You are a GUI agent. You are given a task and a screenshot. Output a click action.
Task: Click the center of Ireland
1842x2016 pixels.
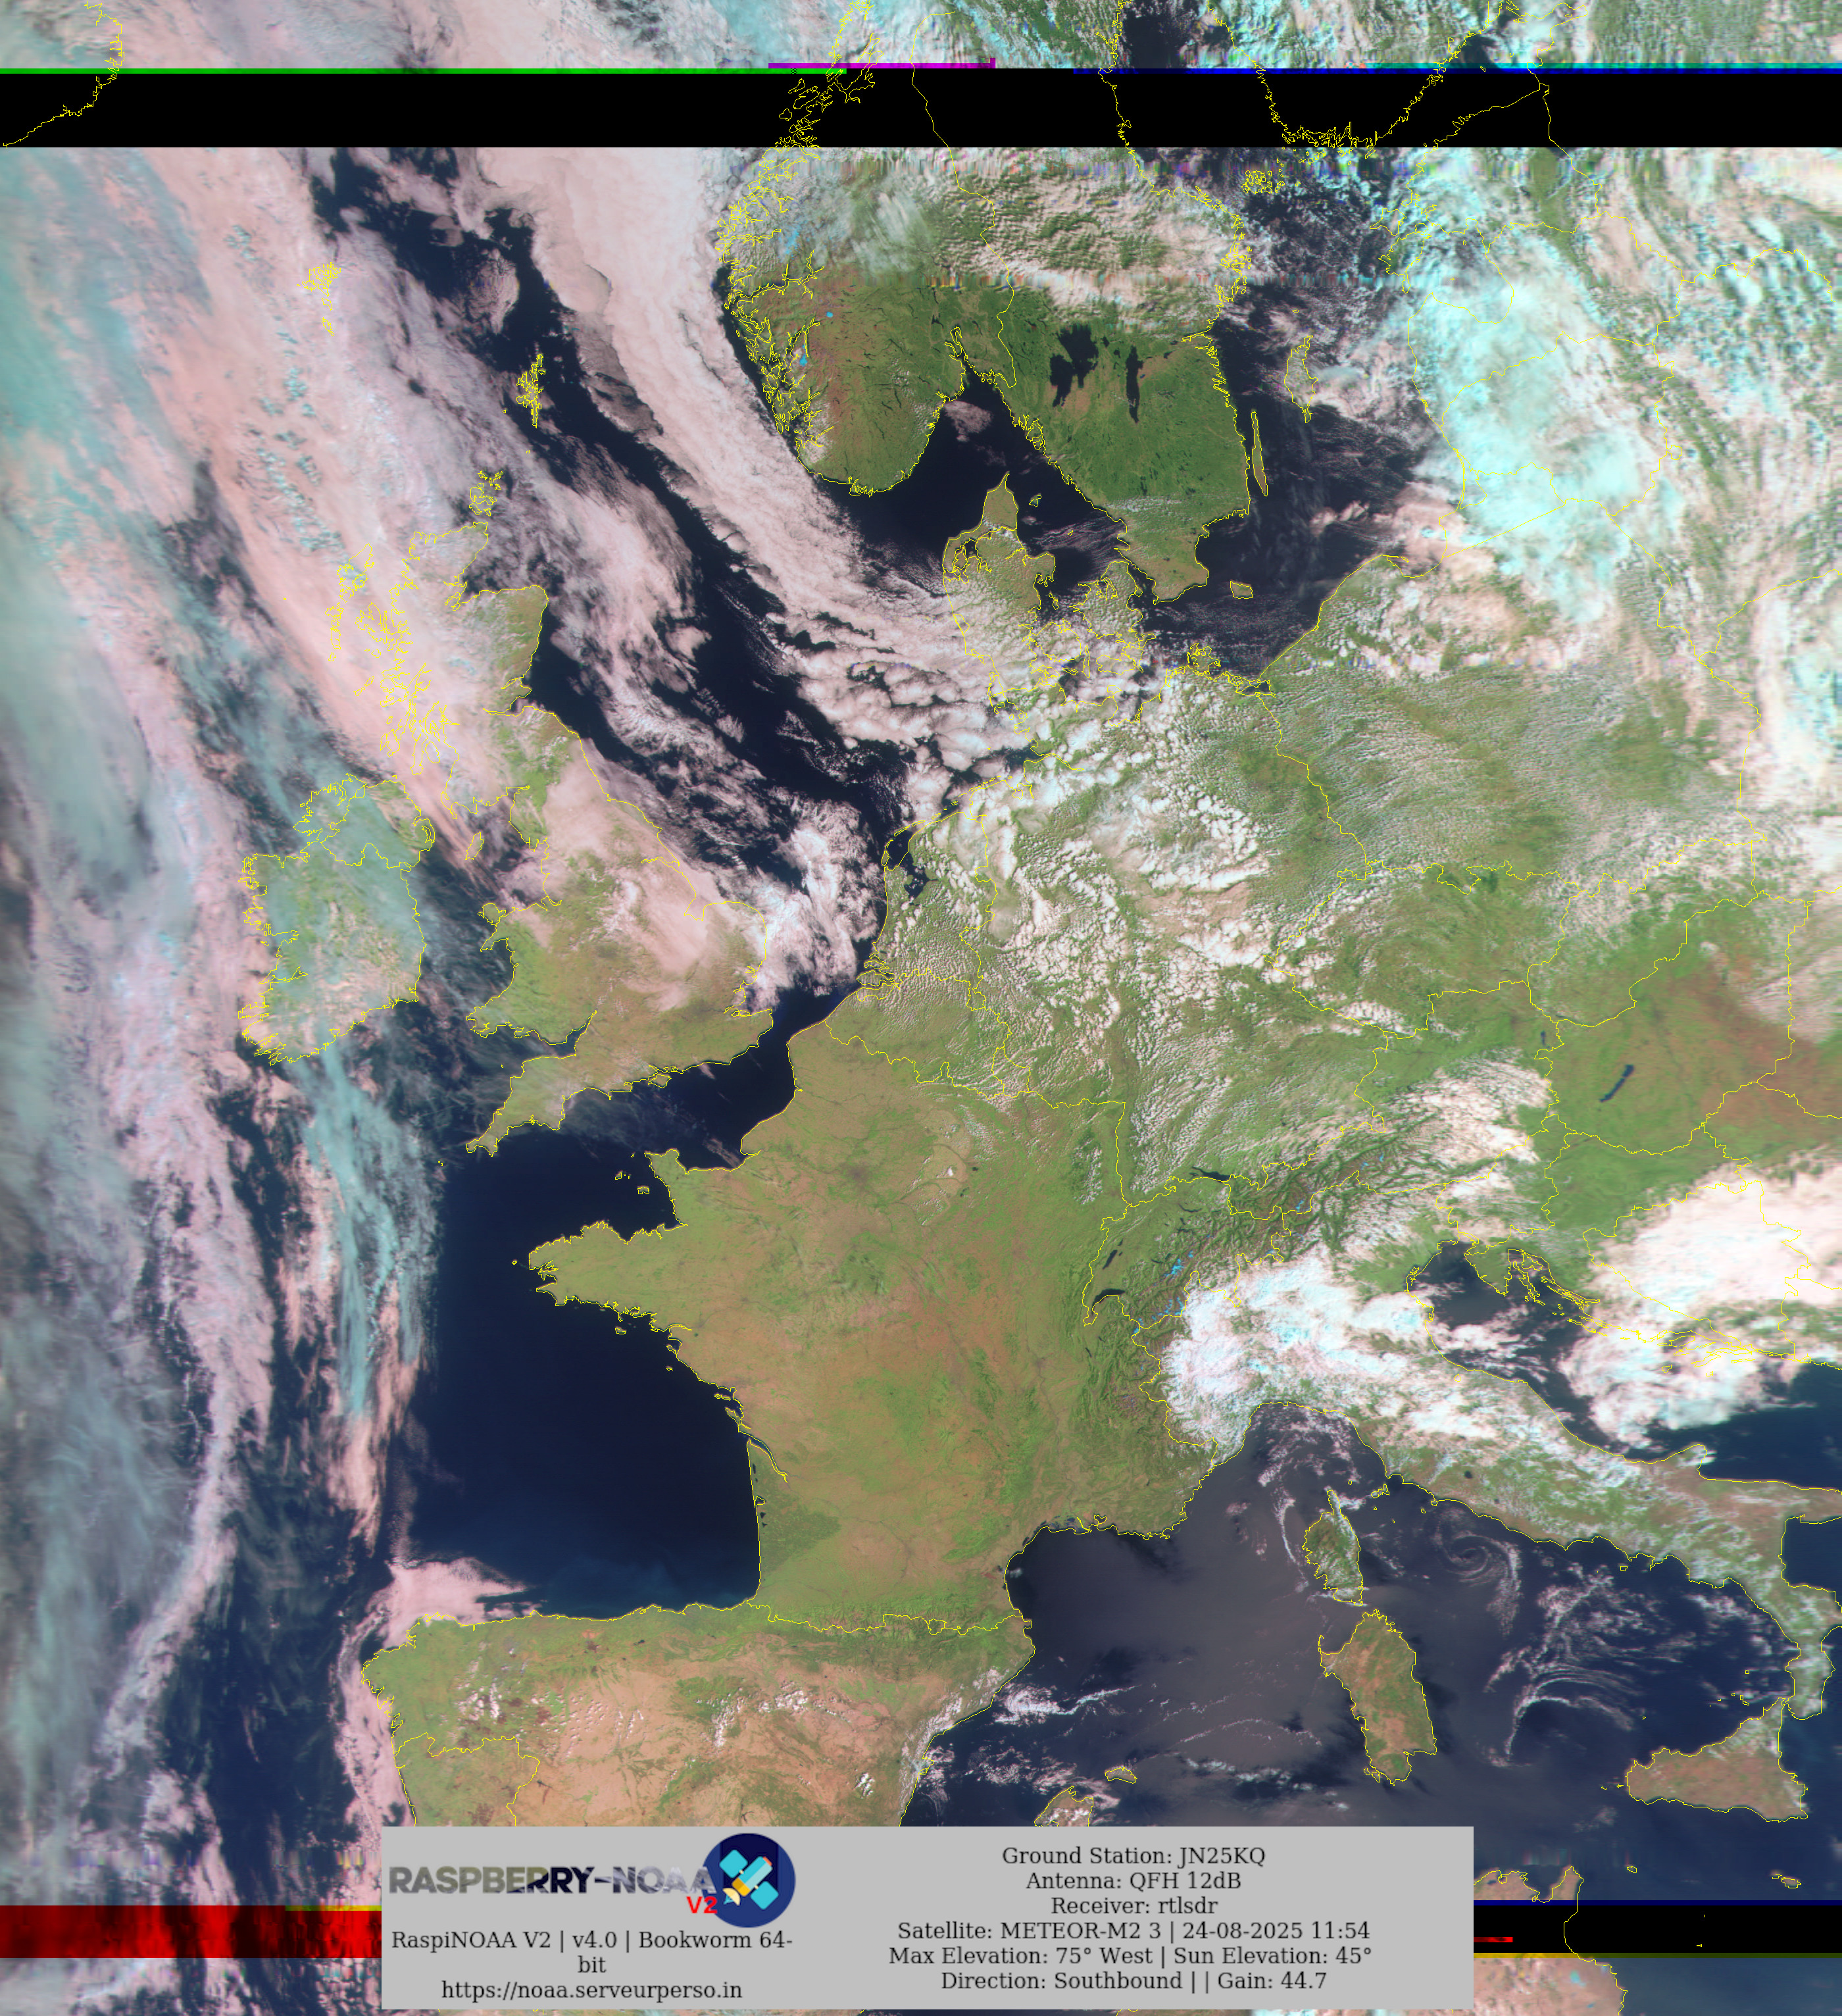(340, 920)
